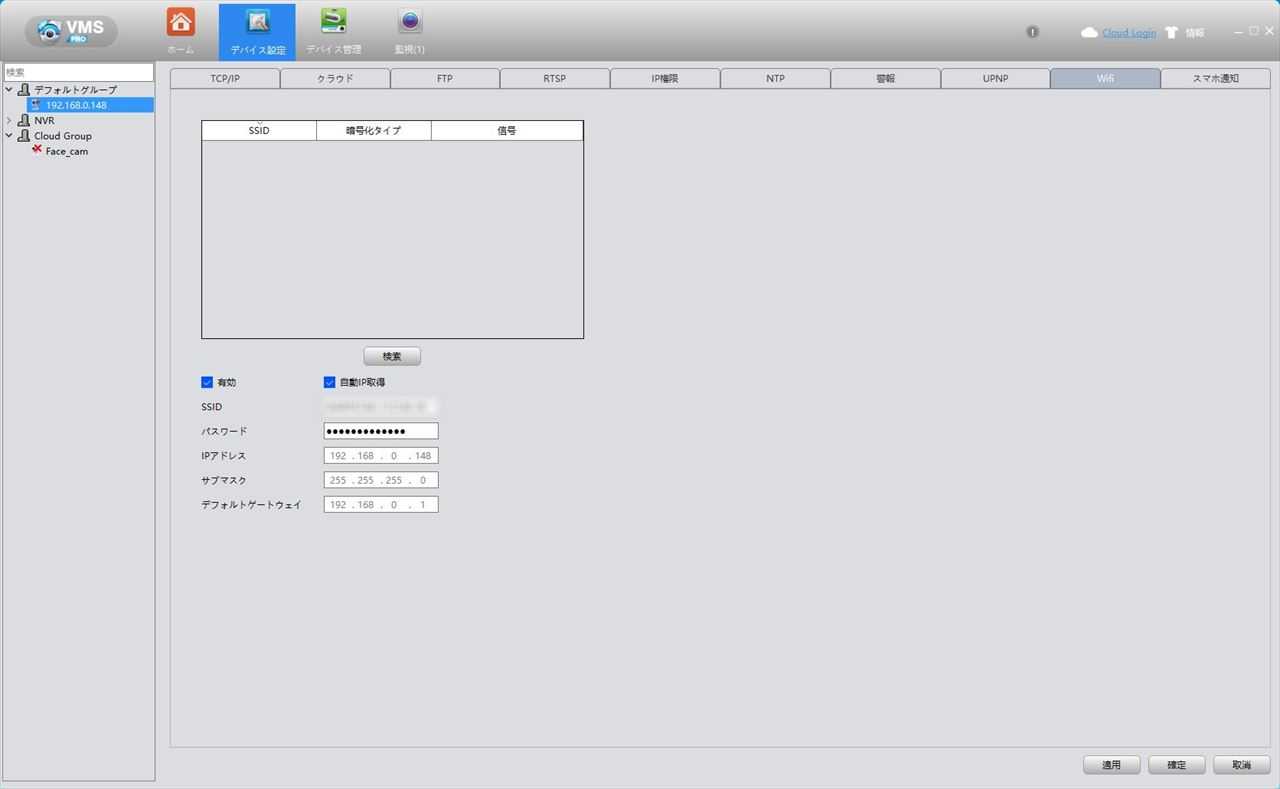Switch to the IP権限 tab
The height and width of the screenshot is (789, 1280).
tap(665, 78)
